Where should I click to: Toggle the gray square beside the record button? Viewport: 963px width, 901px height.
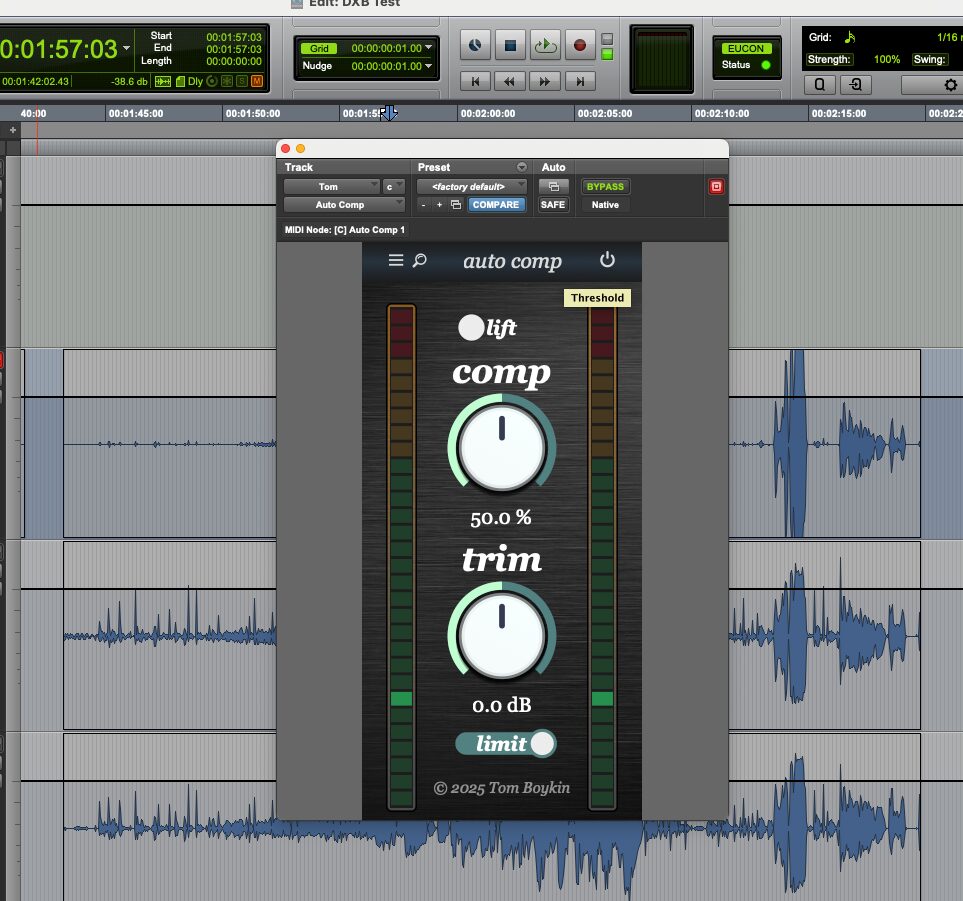[607, 39]
